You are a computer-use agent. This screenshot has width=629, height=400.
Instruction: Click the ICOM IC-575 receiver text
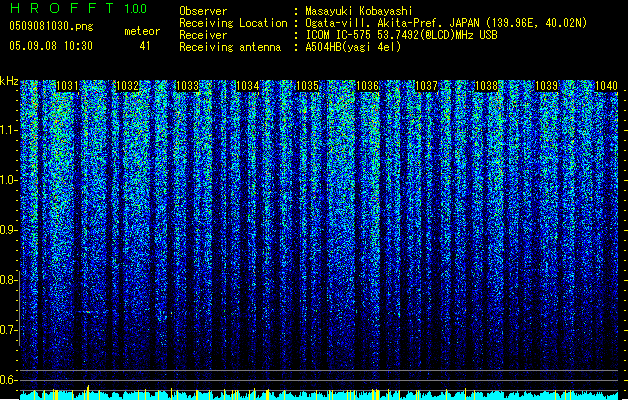(401, 35)
